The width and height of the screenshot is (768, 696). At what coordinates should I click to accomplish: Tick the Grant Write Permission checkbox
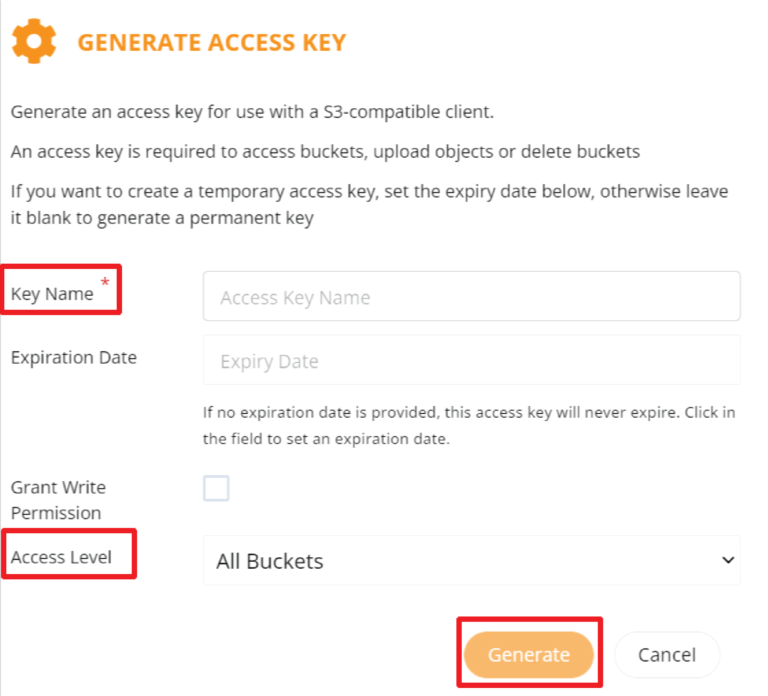(216, 488)
